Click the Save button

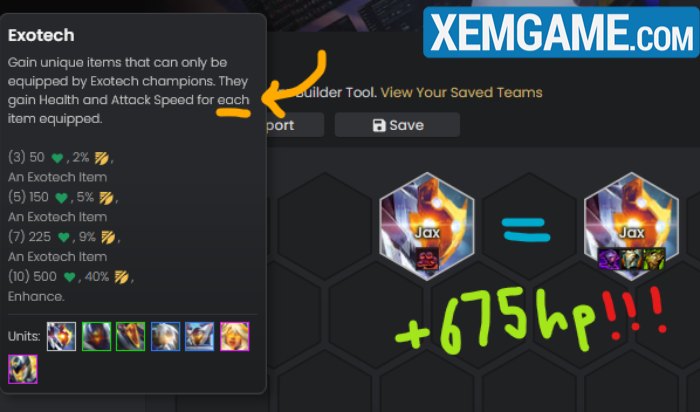(x=397, y=125)
